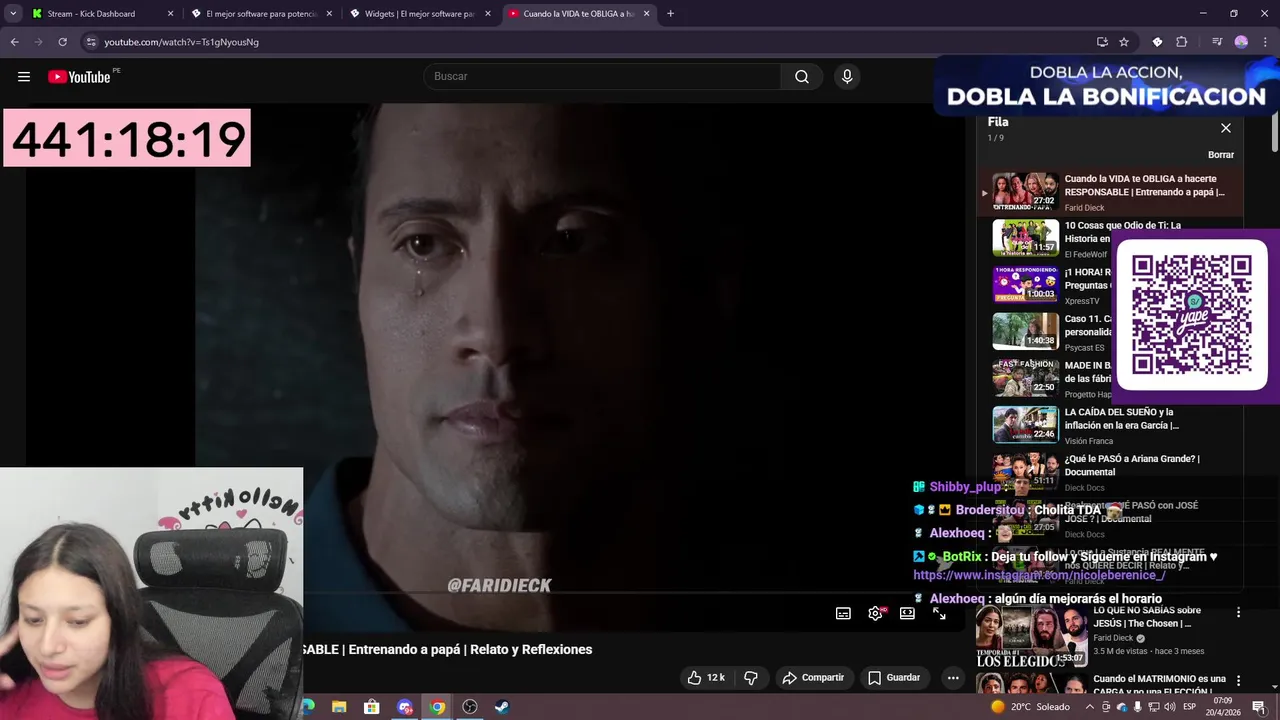
Task: Switch to Stream - Kick Dashboard tab
Action: [101, 14]
